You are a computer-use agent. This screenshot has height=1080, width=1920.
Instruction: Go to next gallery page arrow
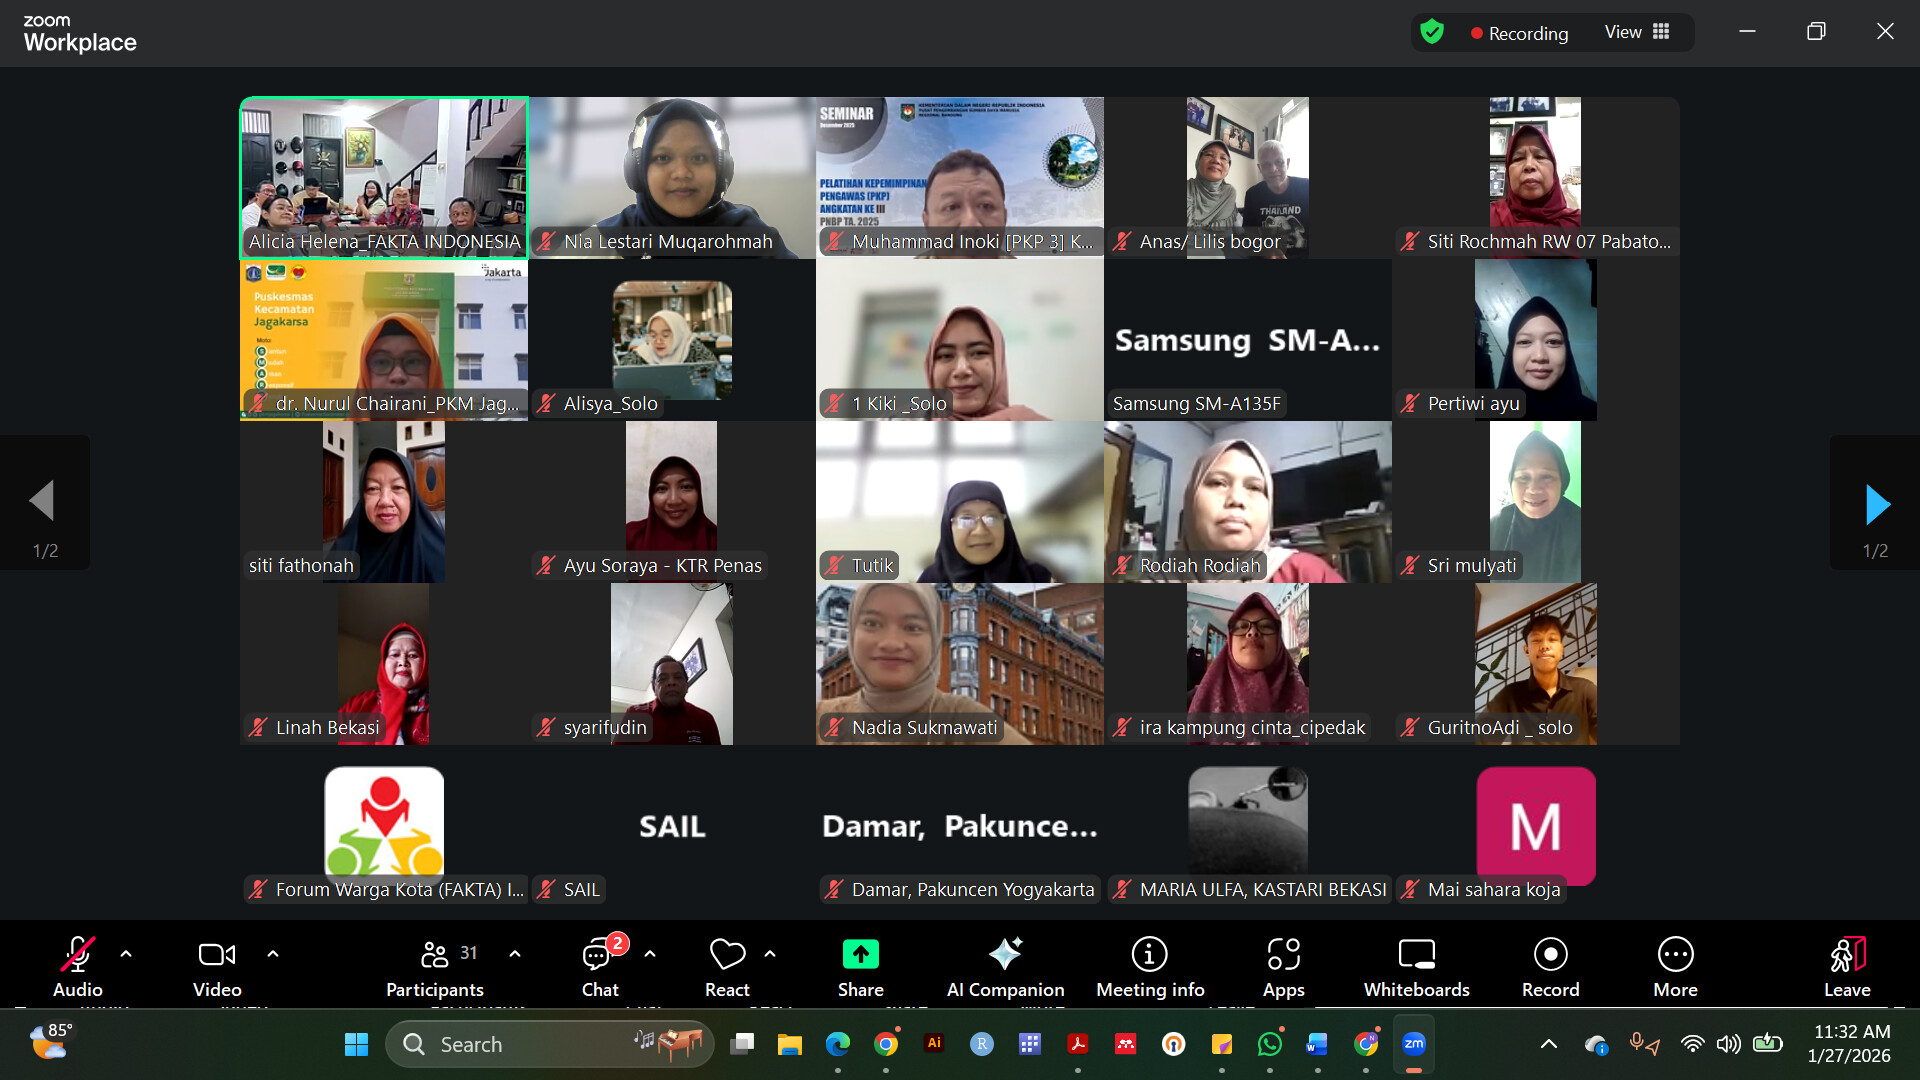tap(1877, 504)
